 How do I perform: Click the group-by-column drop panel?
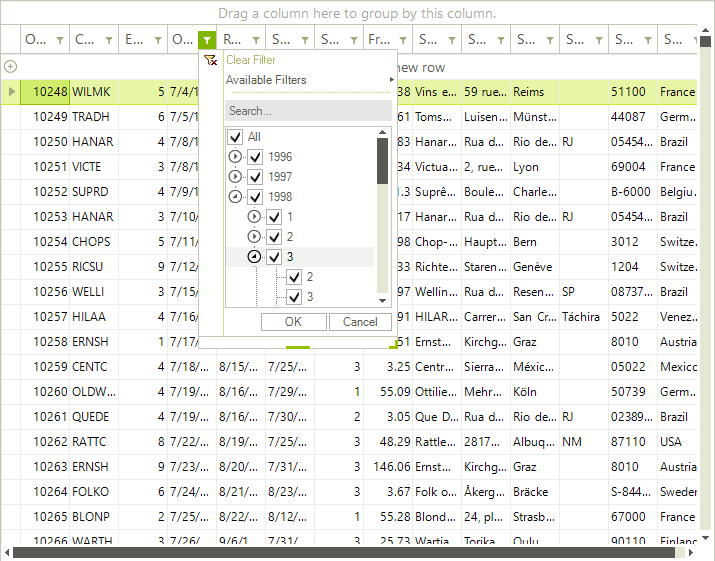pos(357,13)
